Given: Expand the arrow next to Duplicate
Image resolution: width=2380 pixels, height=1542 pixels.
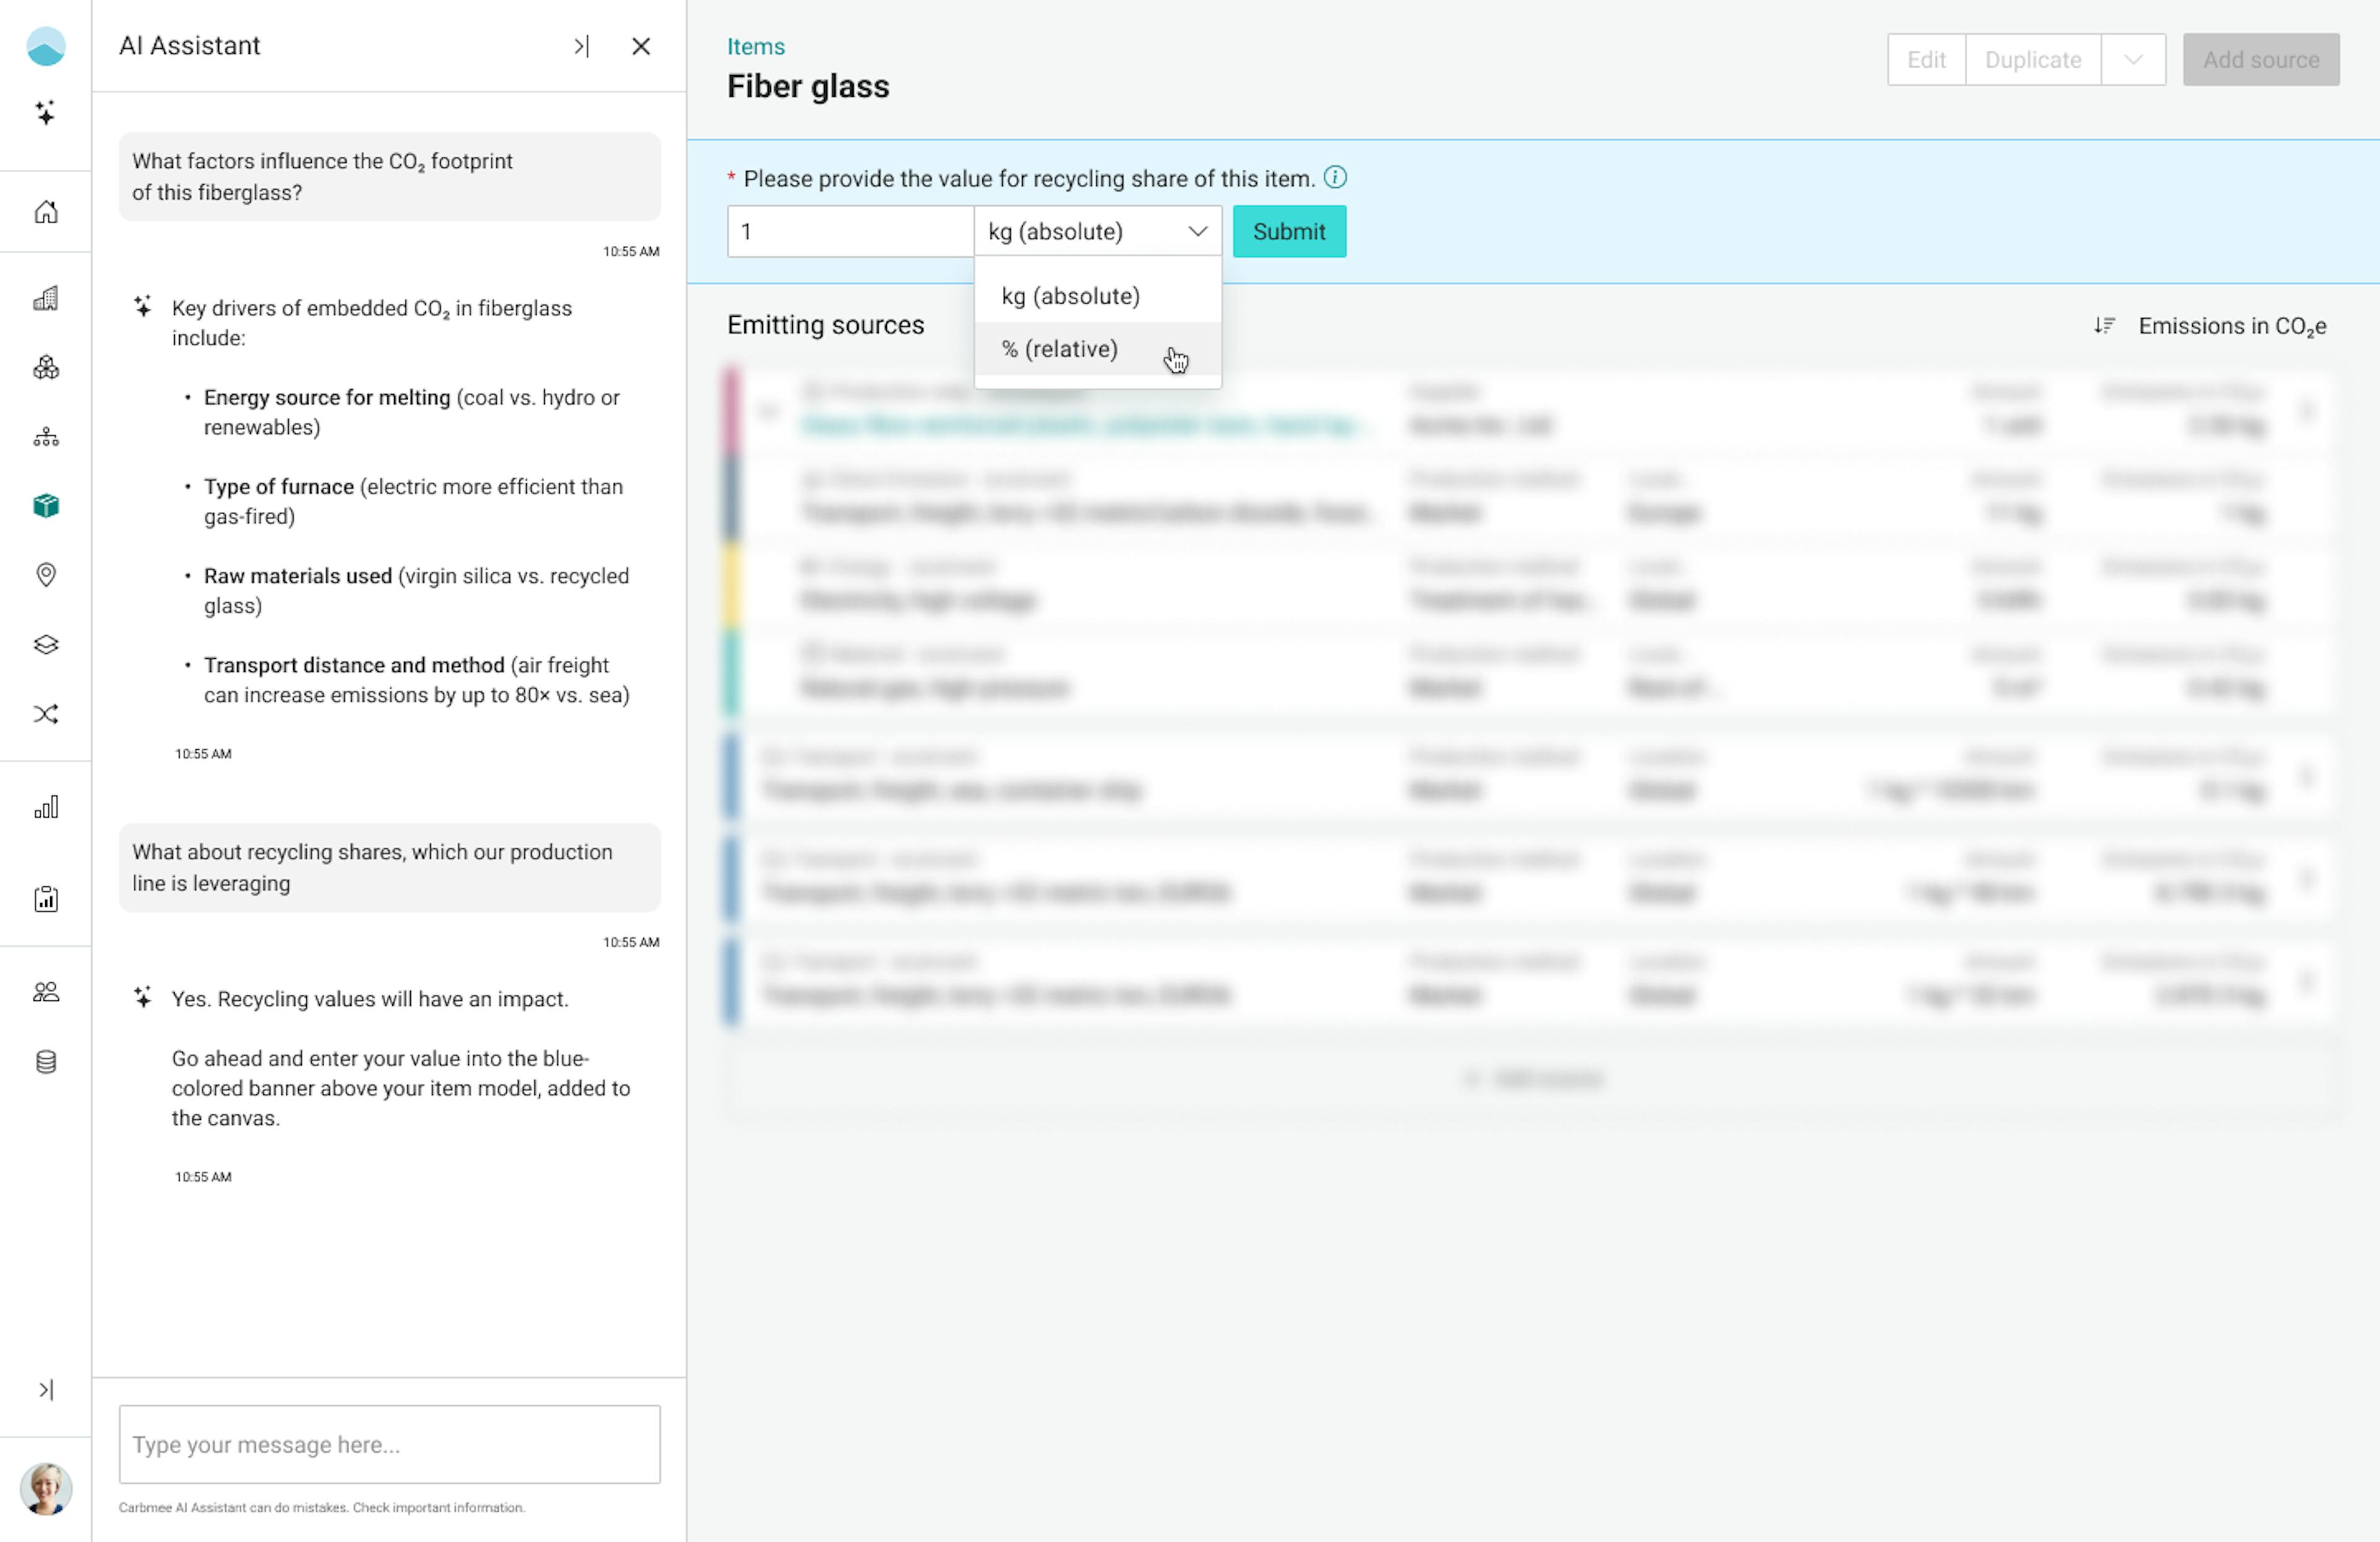Looking at the screenshot, I should [2132, 60].
